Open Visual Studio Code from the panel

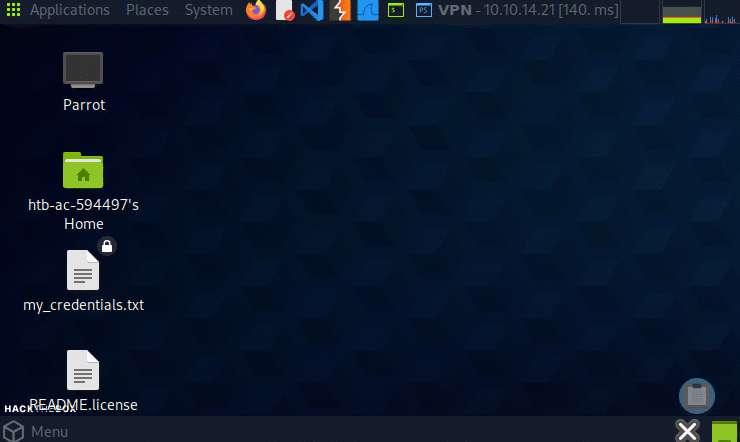click(310, 10)
